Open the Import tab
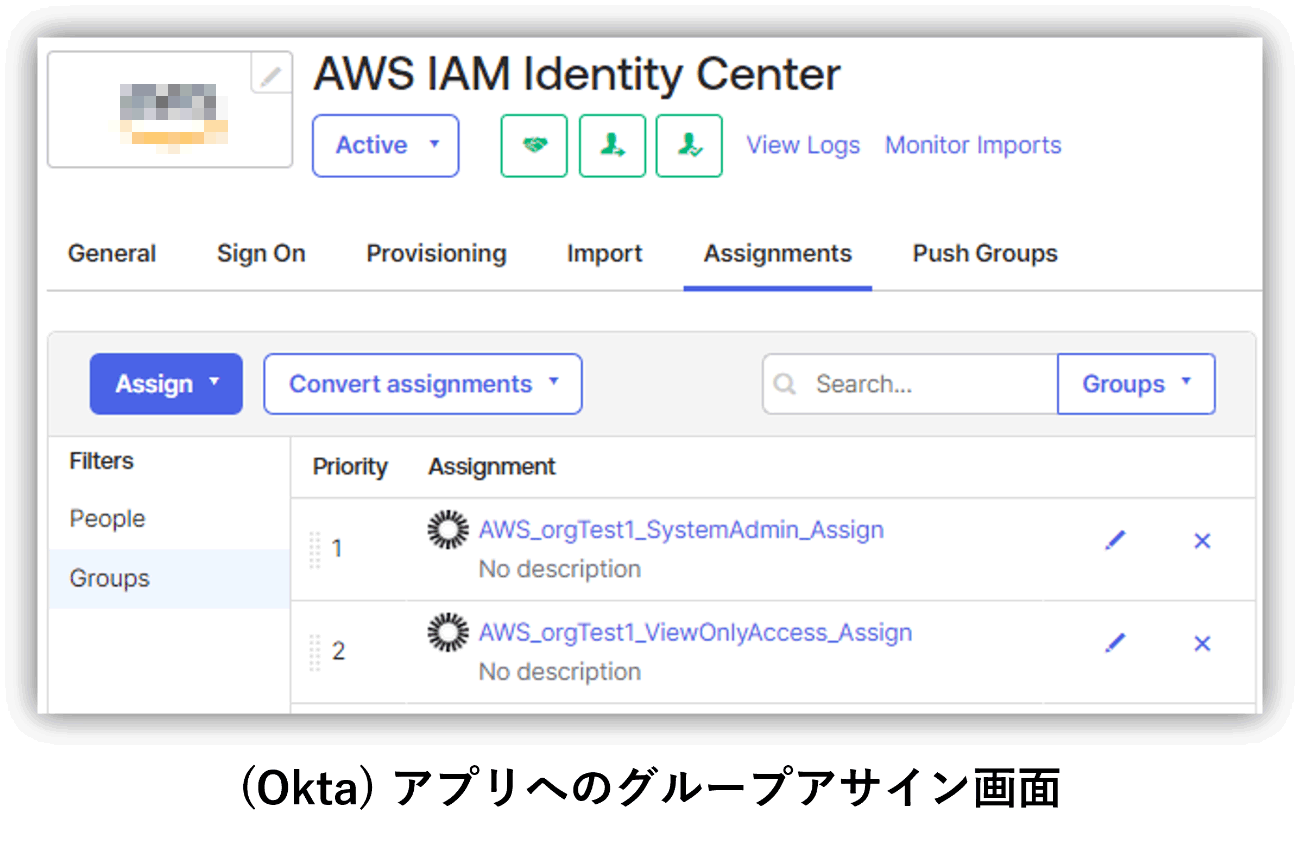1300x844 pixels. [x=604, y=254]
